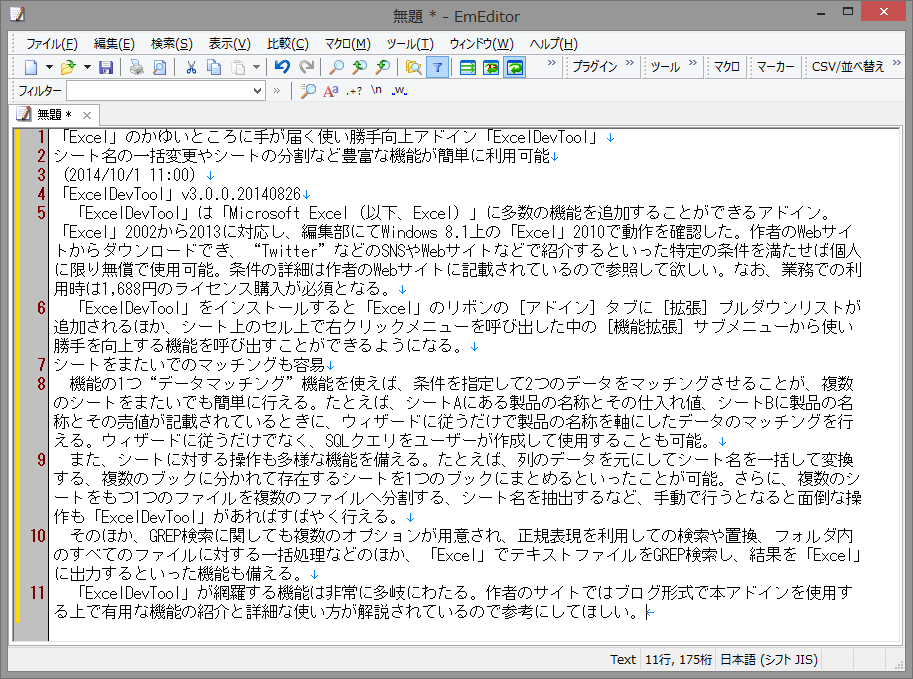Click the EmEditor icon in title bar

[17, 14]
